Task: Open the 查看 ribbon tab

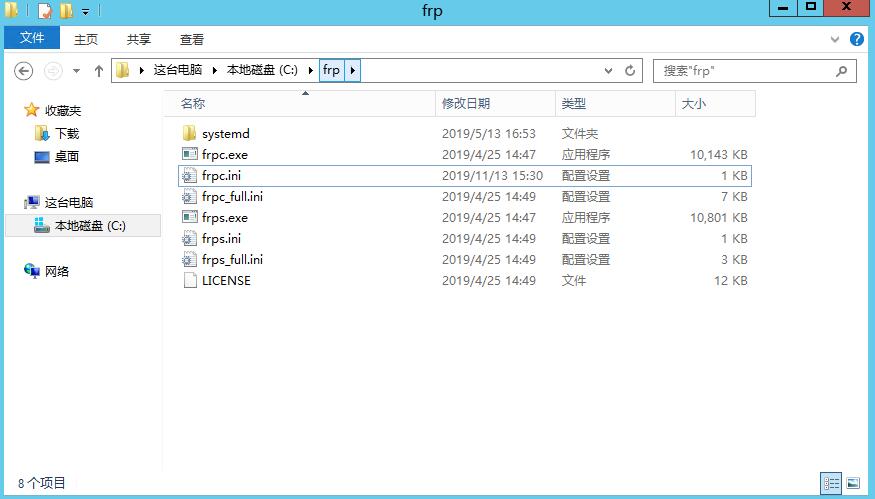Action: pyautogui.click(x=192, y=39)
